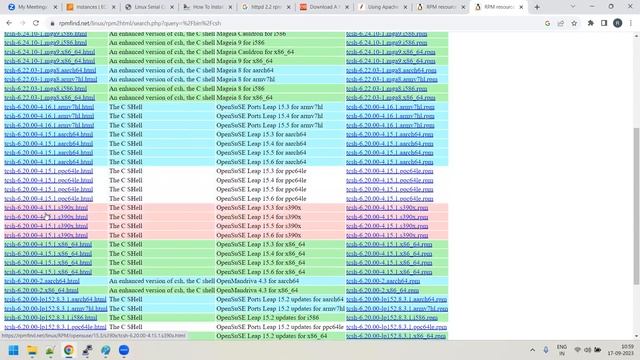Open the Chrome extensions puzzle icon

591,23
